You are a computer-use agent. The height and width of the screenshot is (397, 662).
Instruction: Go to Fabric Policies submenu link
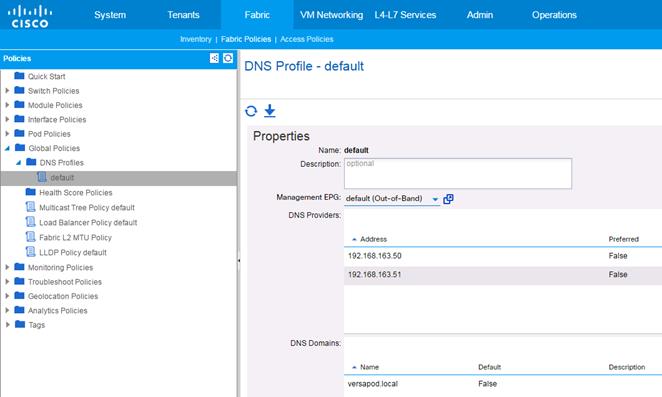(246, 39)
